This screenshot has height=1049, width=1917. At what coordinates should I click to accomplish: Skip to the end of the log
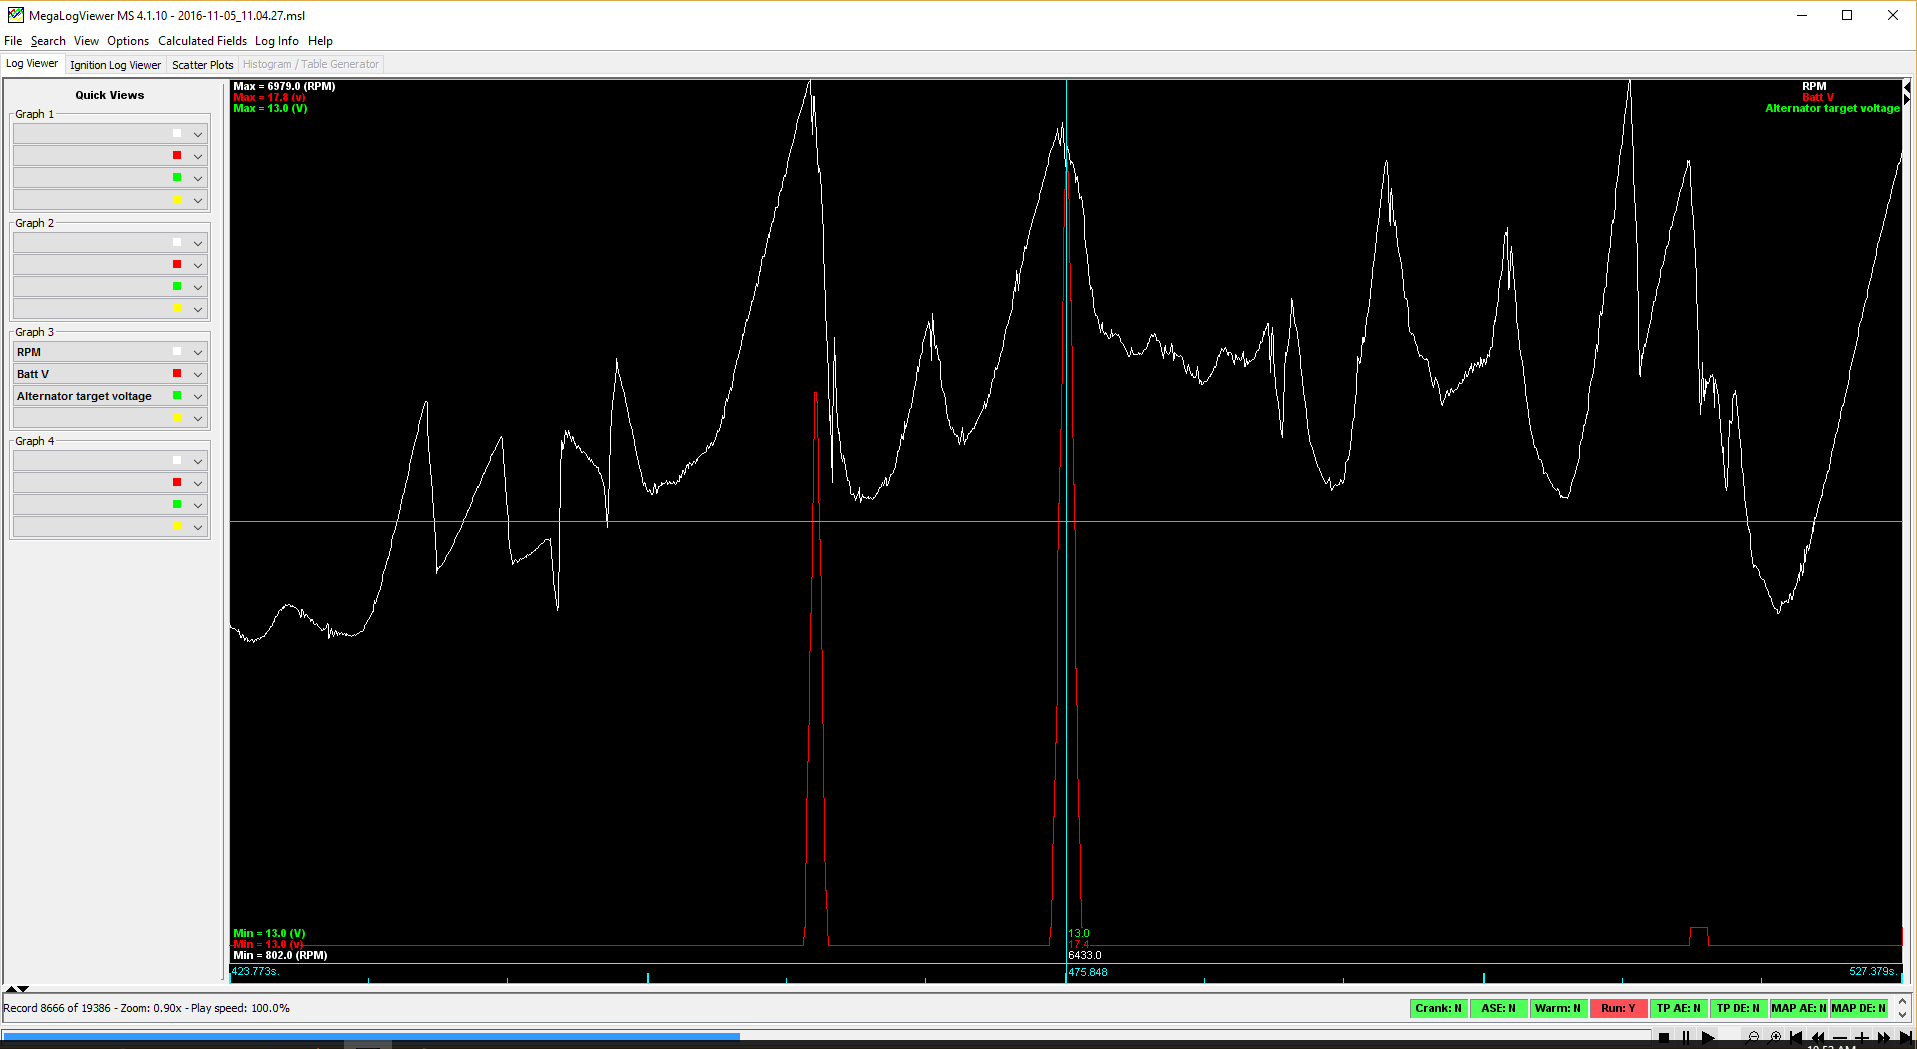pos(1905,1038)
